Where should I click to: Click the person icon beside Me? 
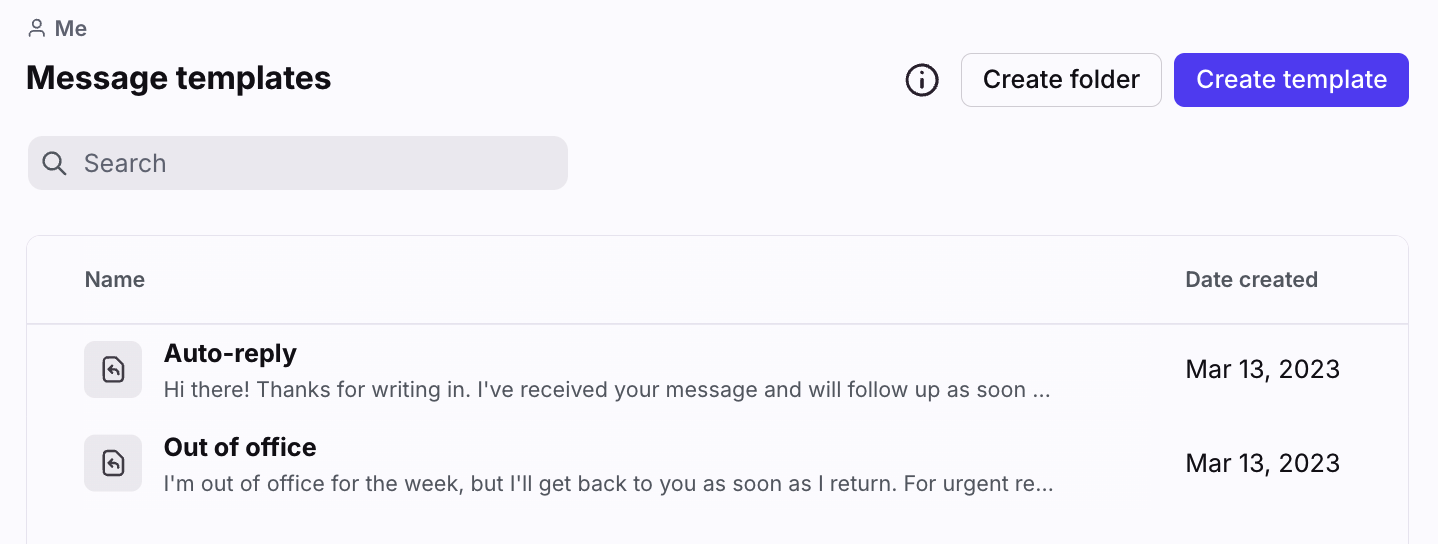(x=37, y=29)
